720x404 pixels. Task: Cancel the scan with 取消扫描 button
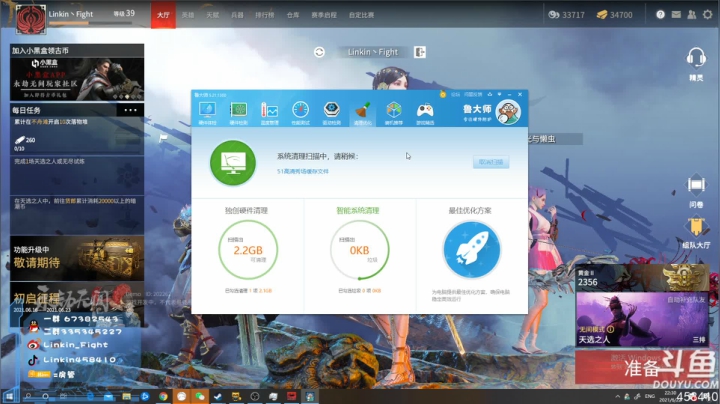click(x=491, y=162)
